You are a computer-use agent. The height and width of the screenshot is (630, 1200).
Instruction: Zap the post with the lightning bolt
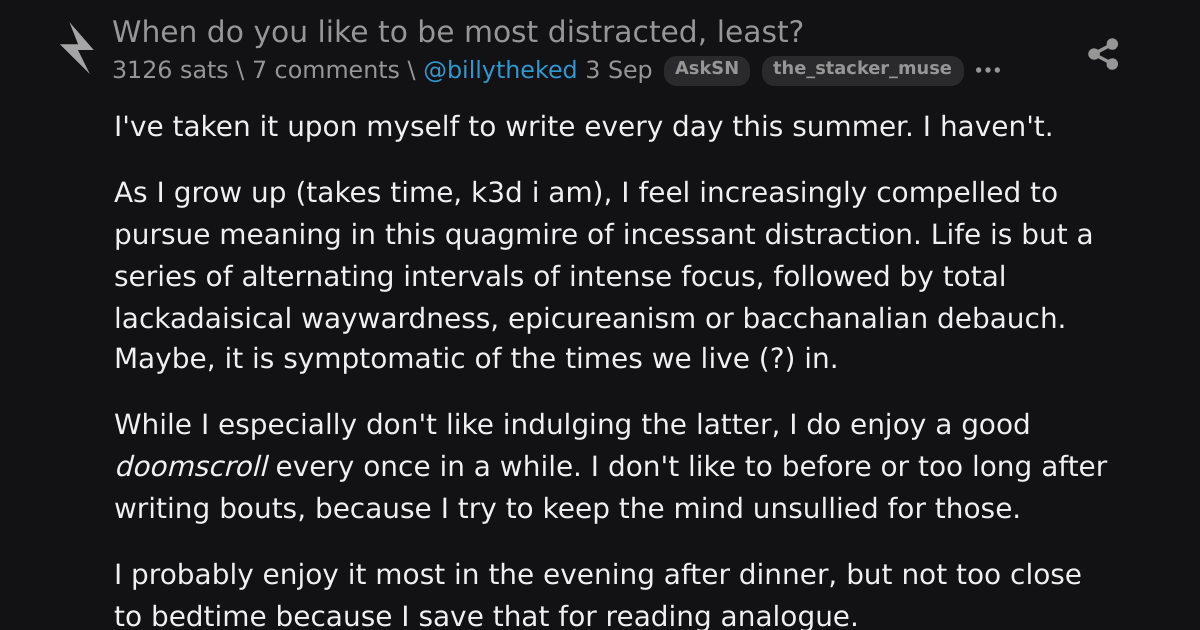tap(76, 49)
